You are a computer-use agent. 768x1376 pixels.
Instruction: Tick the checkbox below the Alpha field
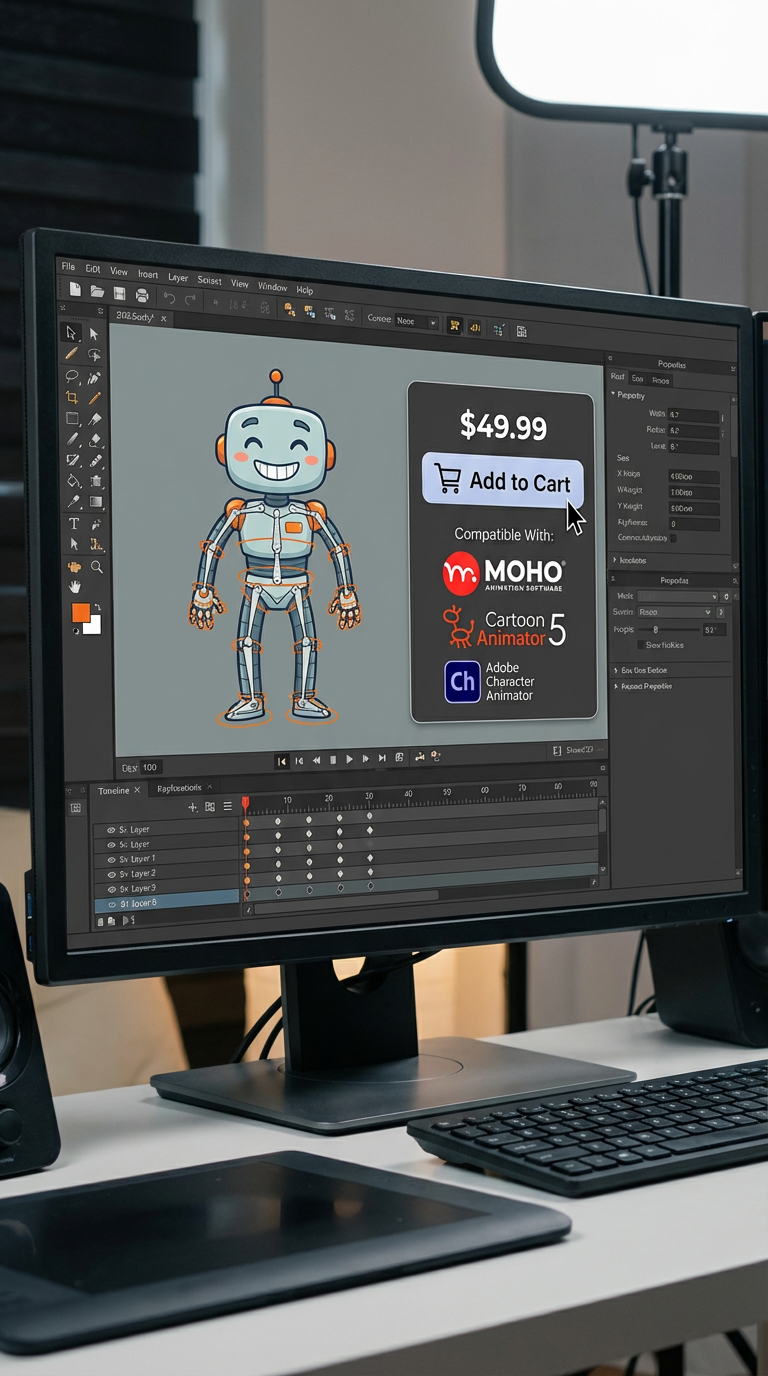pos(673,538)
